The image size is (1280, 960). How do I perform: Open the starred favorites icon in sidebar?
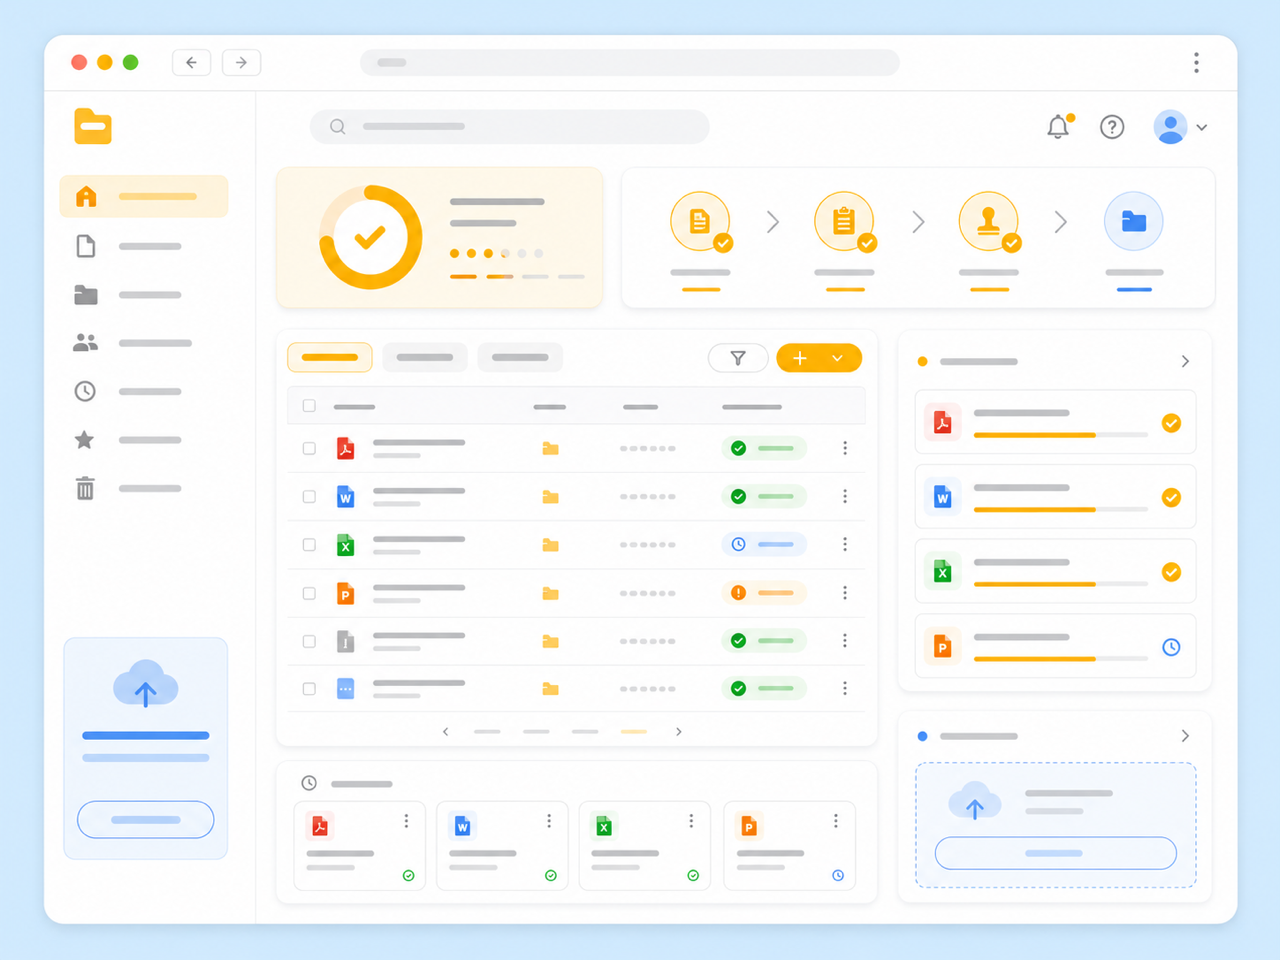point(85,440)
